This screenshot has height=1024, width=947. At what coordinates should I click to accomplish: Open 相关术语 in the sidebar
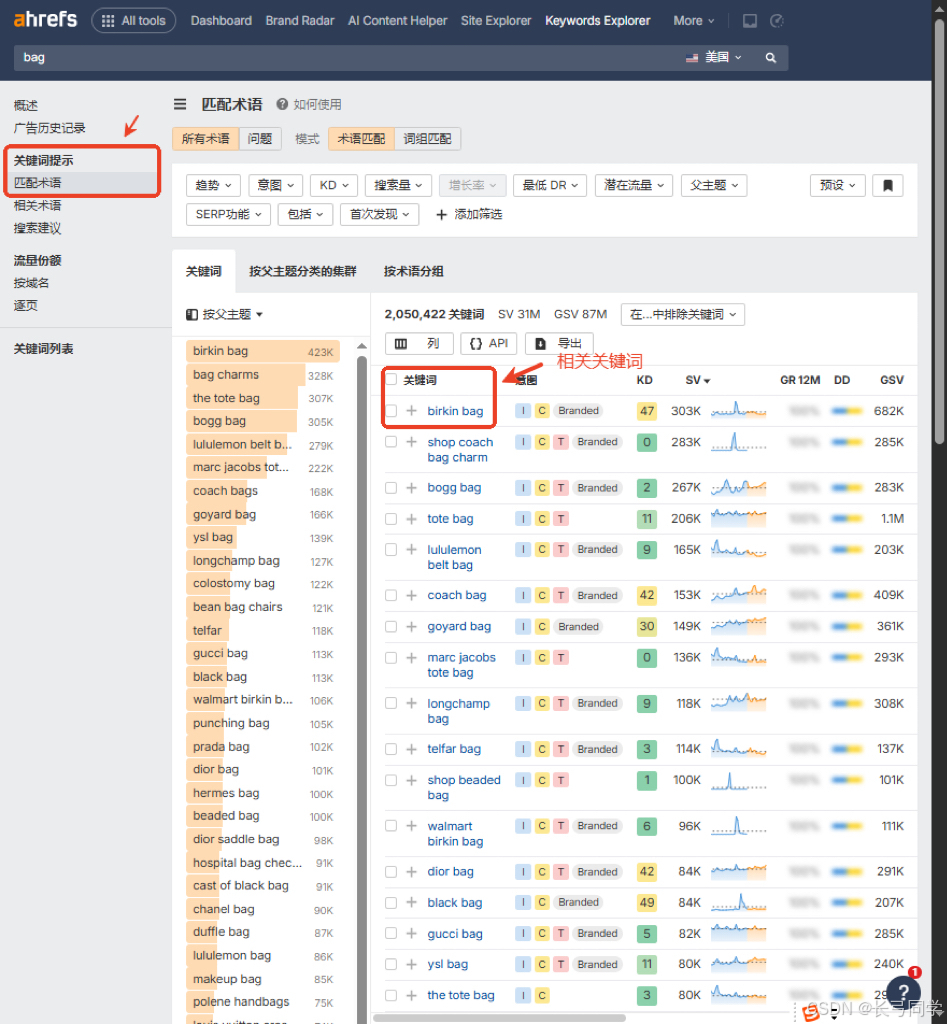tap(37, 206)
